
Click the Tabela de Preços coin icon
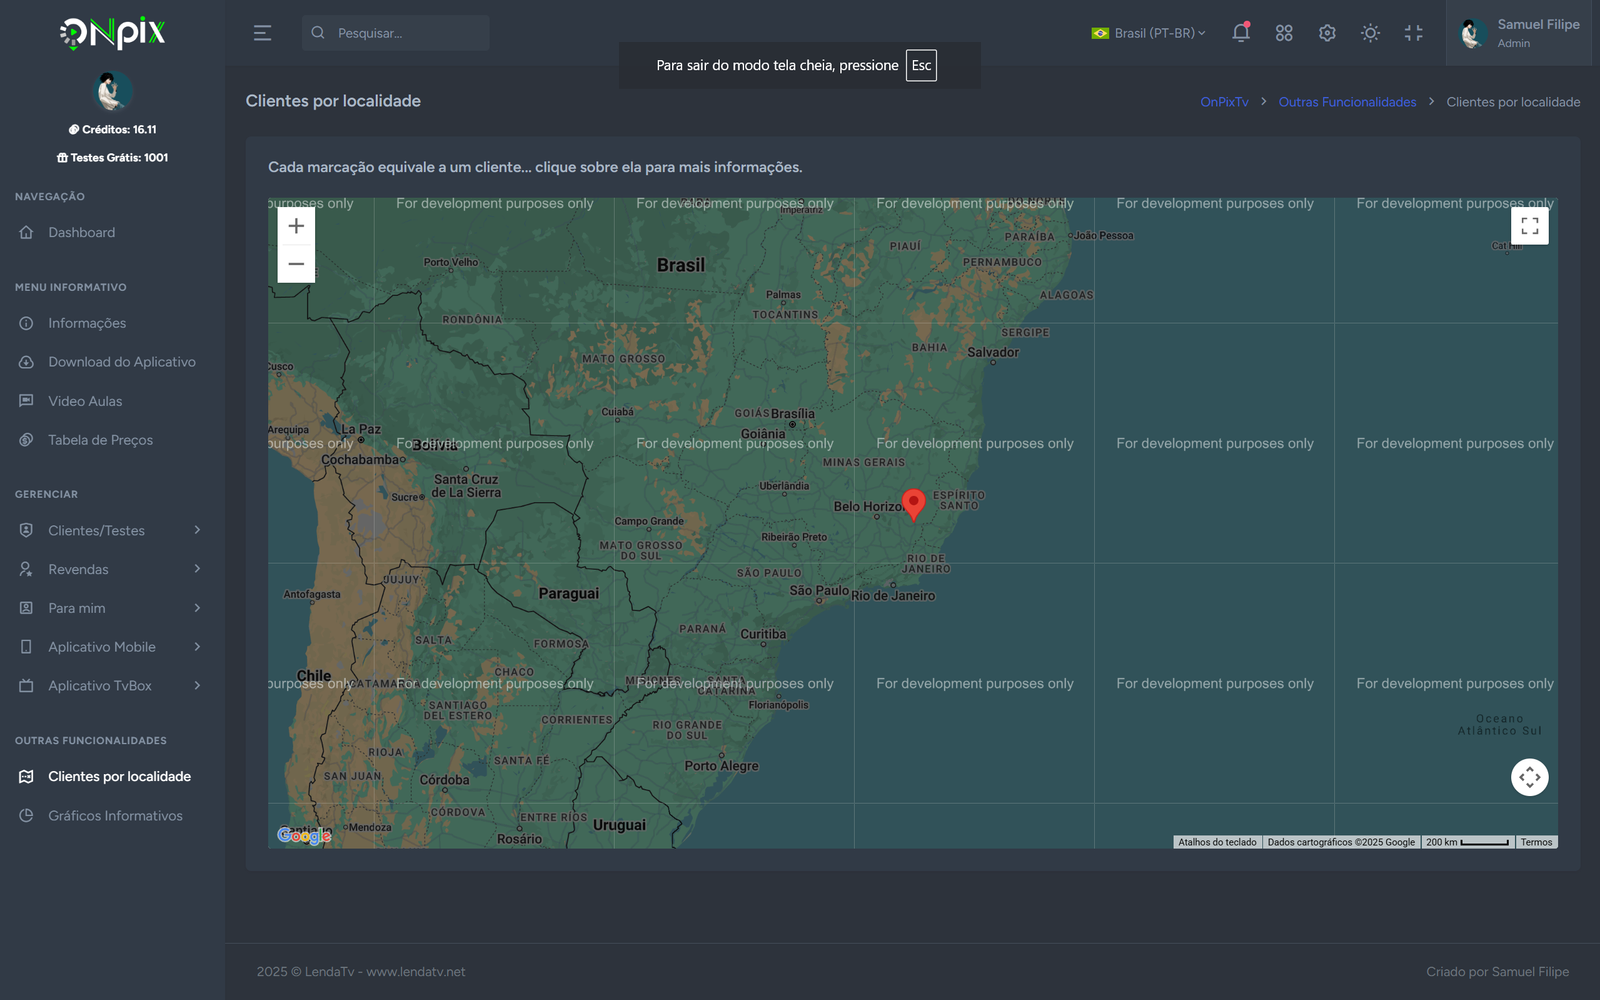[26, 440]
